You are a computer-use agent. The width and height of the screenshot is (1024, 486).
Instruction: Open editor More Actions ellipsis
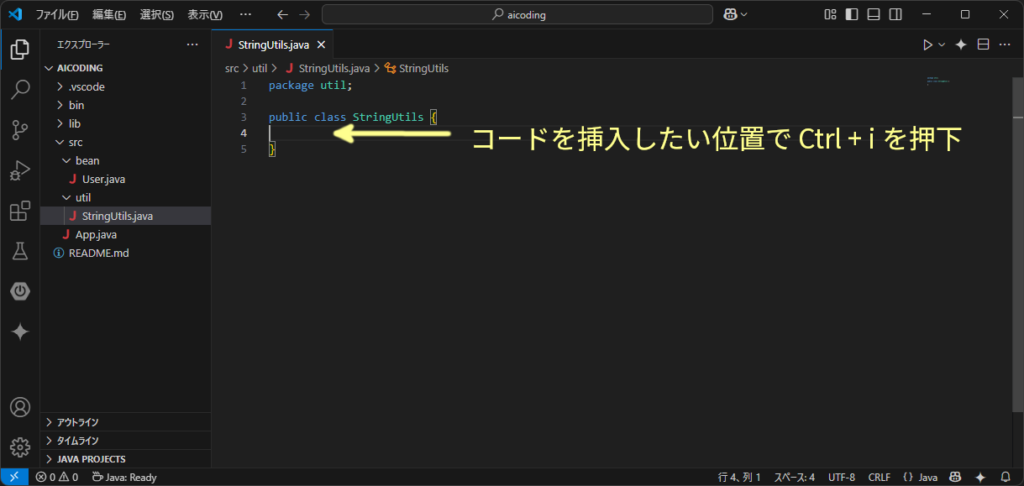(1004, 44)
